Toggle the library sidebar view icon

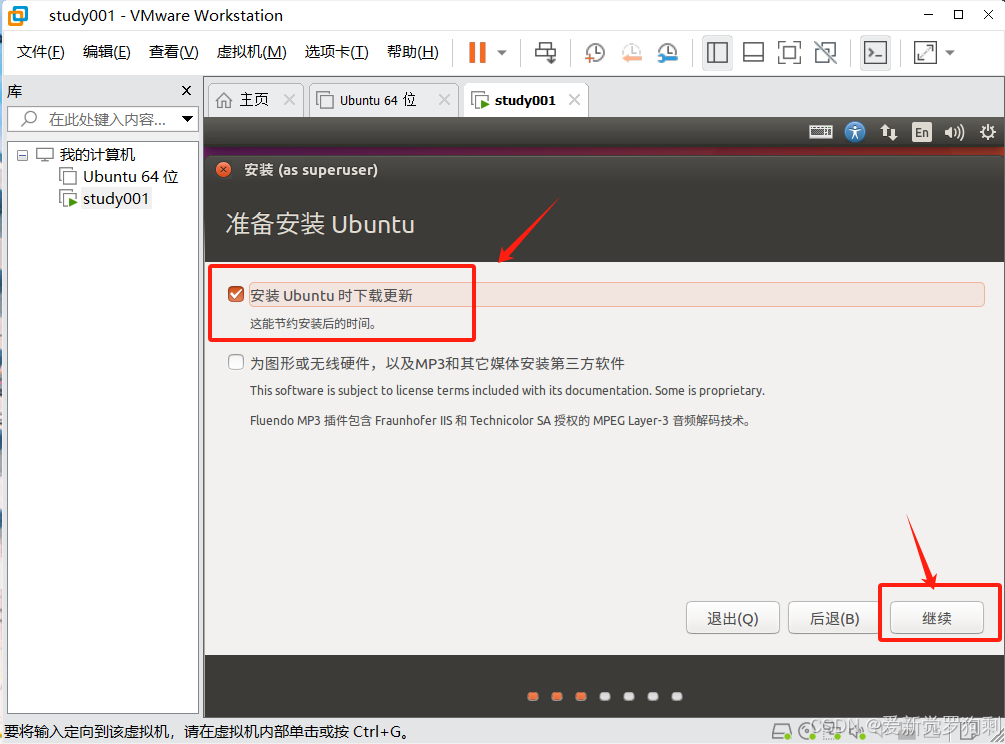(717, 53)
